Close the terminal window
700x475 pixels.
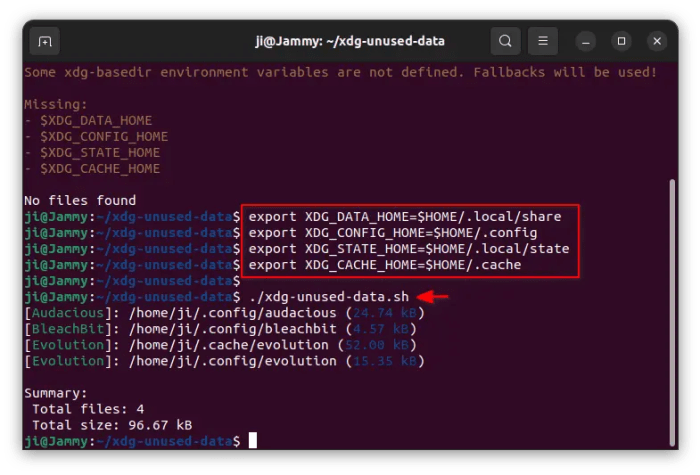point(657,41)
